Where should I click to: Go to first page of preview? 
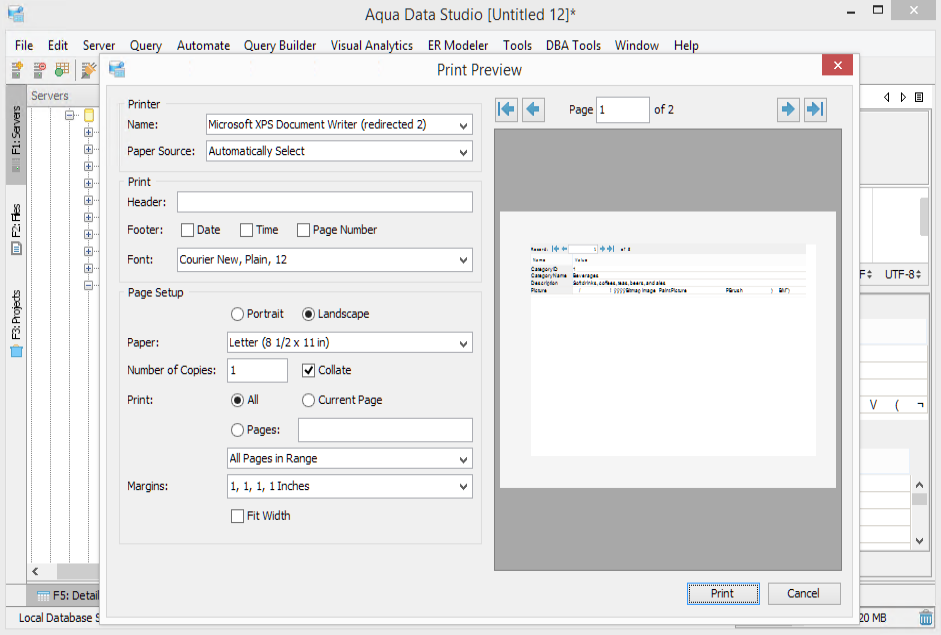coord(507,109)
